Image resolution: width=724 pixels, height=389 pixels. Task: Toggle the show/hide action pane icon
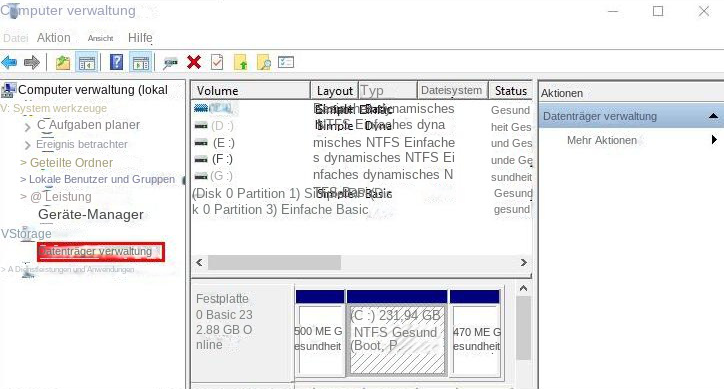click(141, 62)
